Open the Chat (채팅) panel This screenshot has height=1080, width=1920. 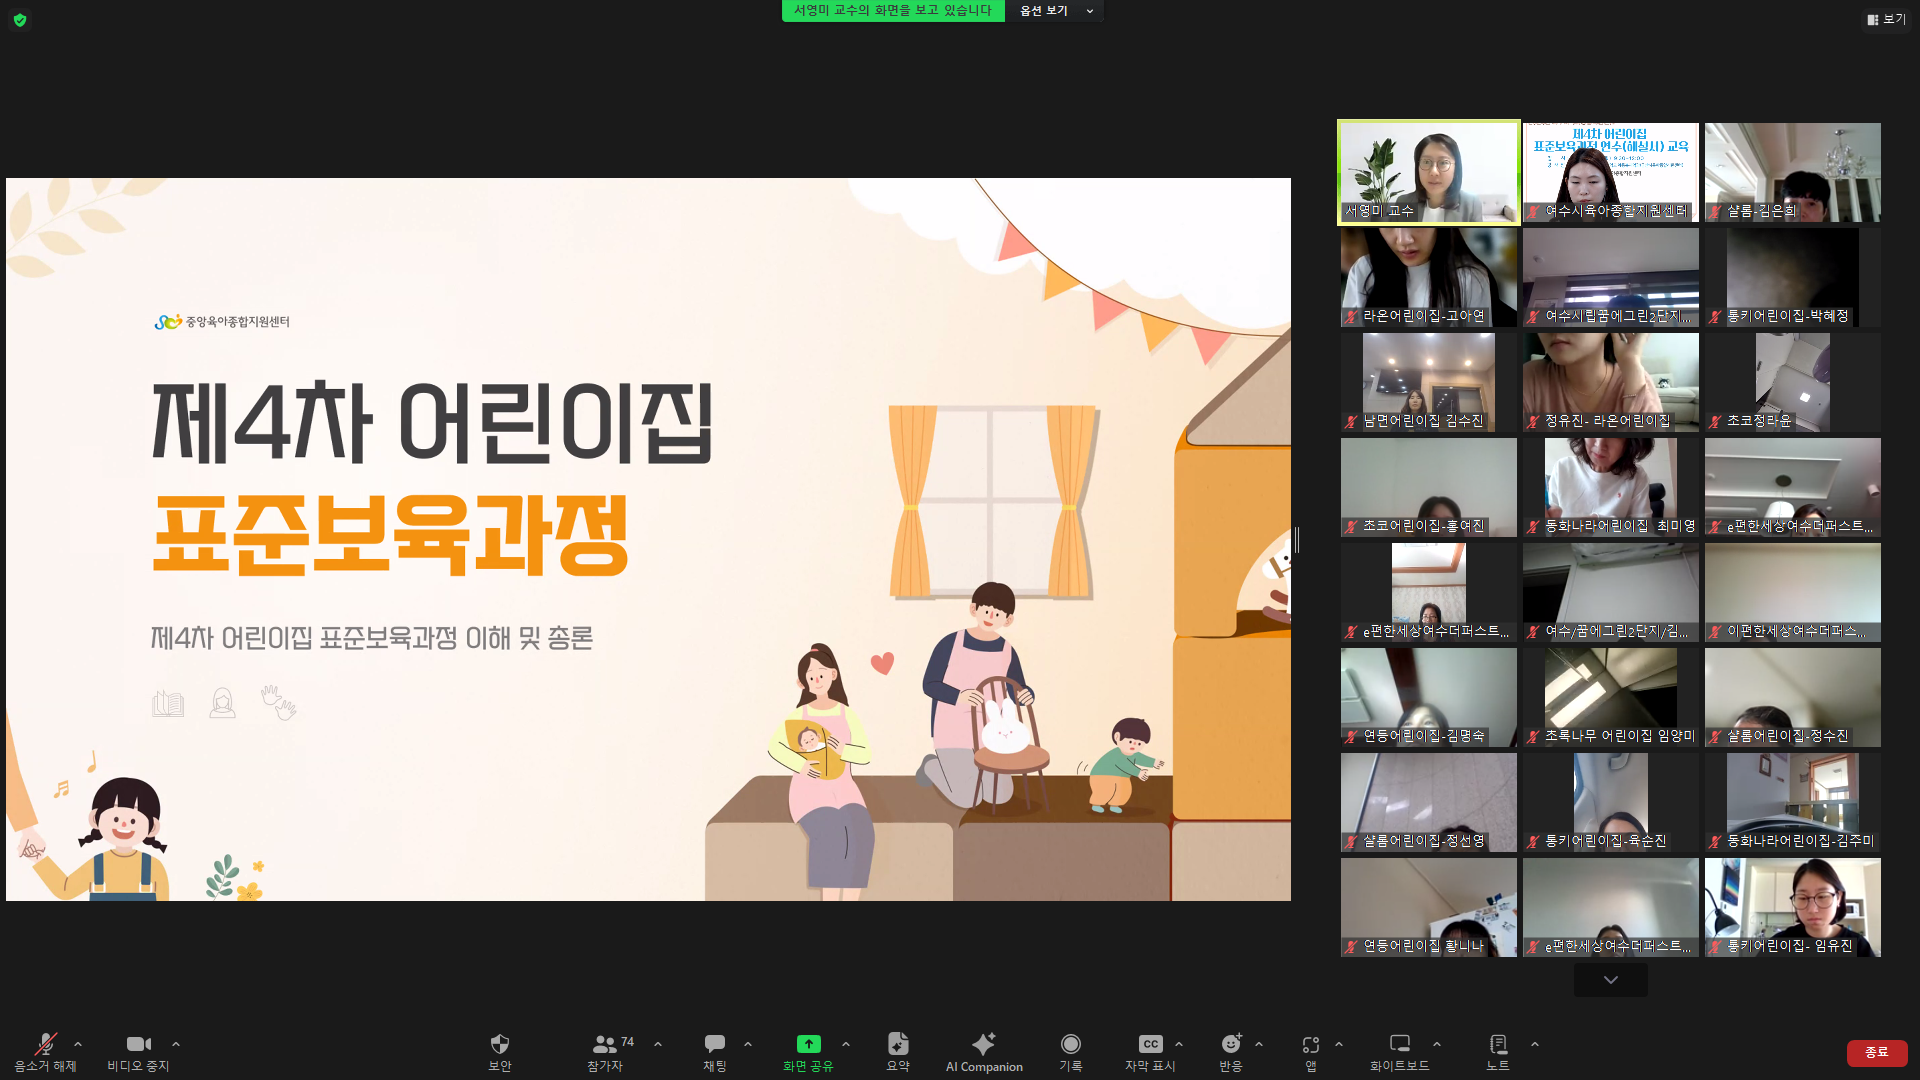714,1045
